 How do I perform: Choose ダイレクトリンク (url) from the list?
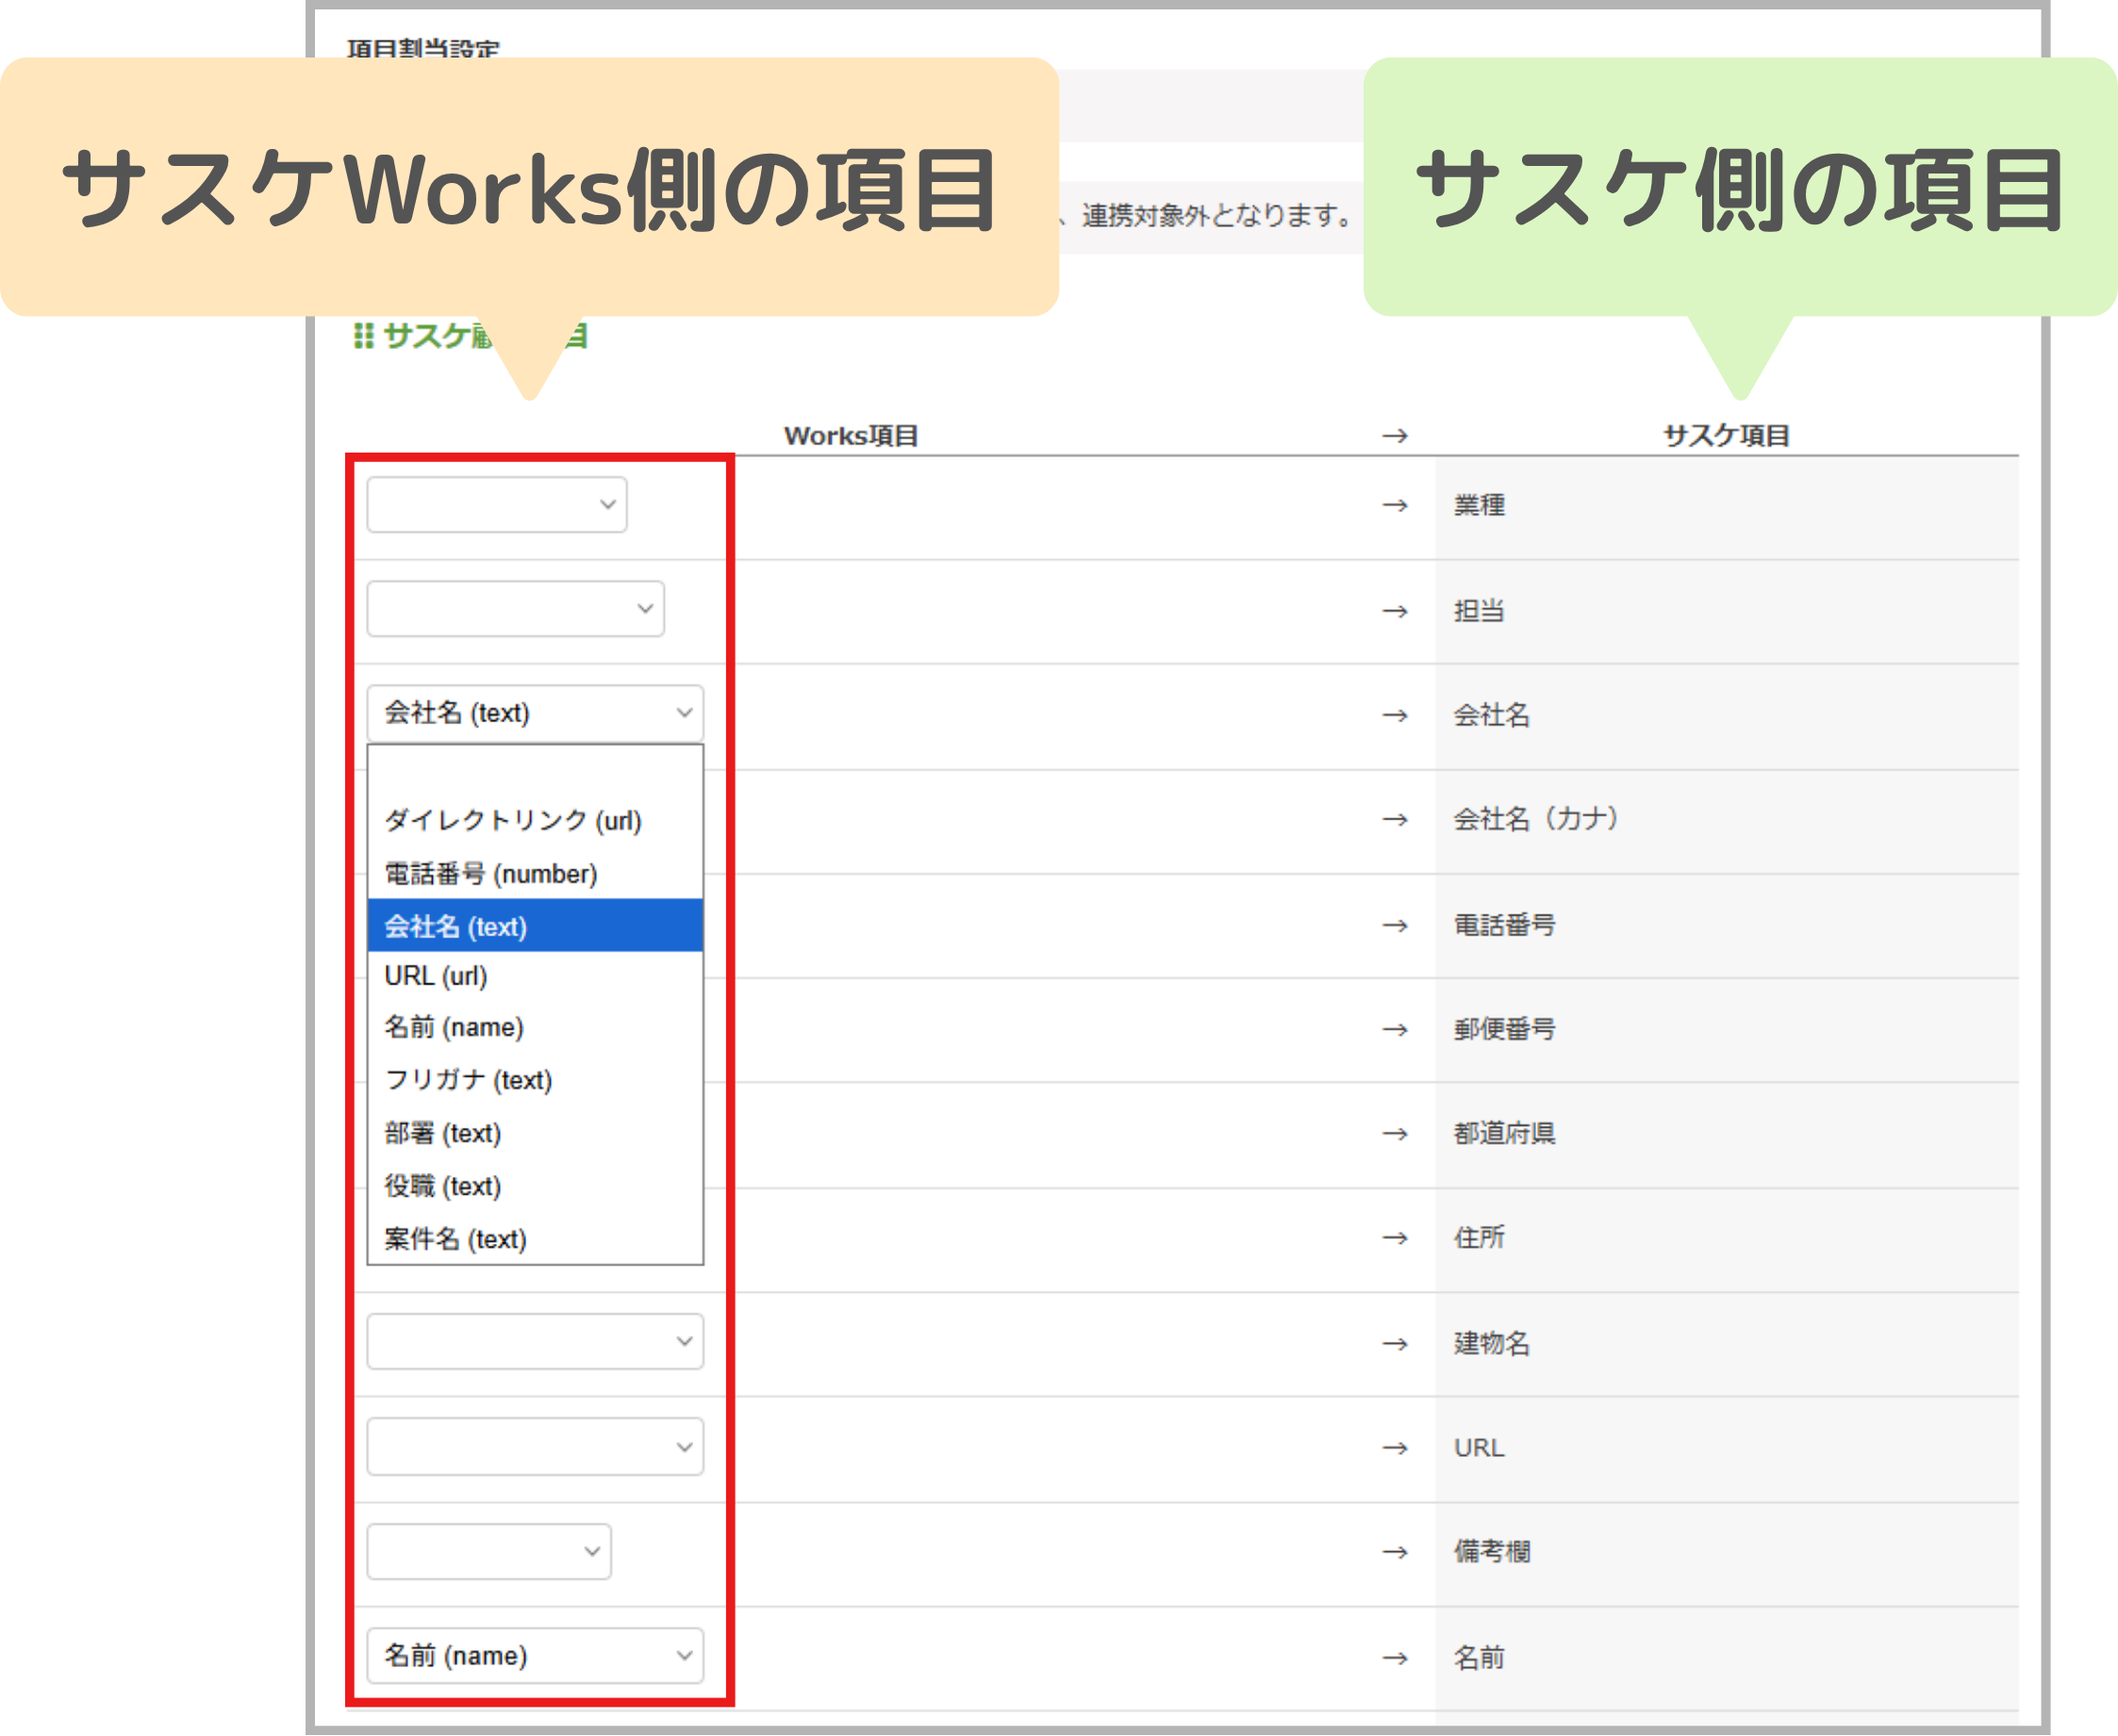click(535, 820)
